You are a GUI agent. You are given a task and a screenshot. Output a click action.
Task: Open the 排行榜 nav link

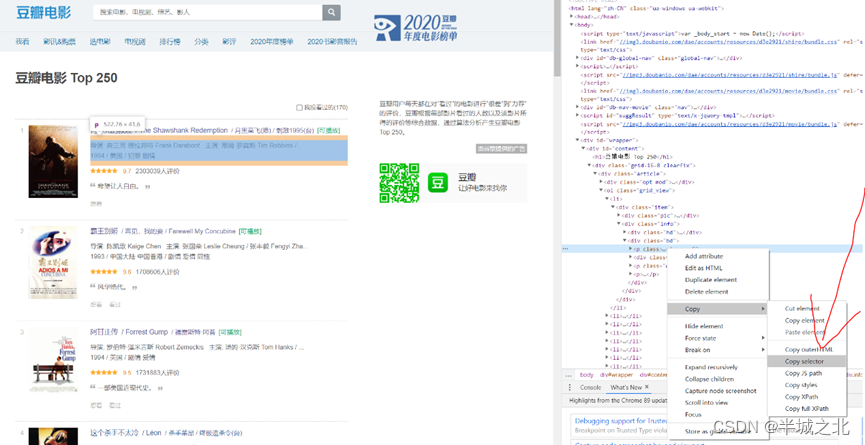170,42
